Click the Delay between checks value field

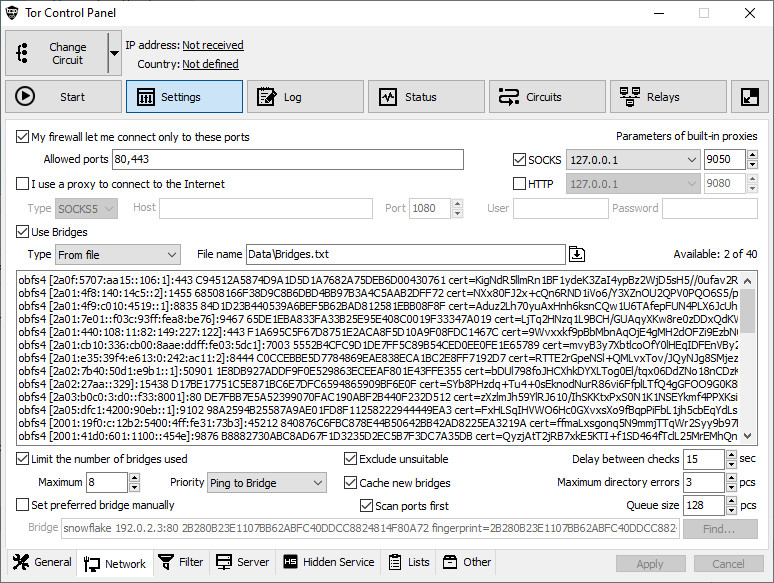[x=704, y=459]
